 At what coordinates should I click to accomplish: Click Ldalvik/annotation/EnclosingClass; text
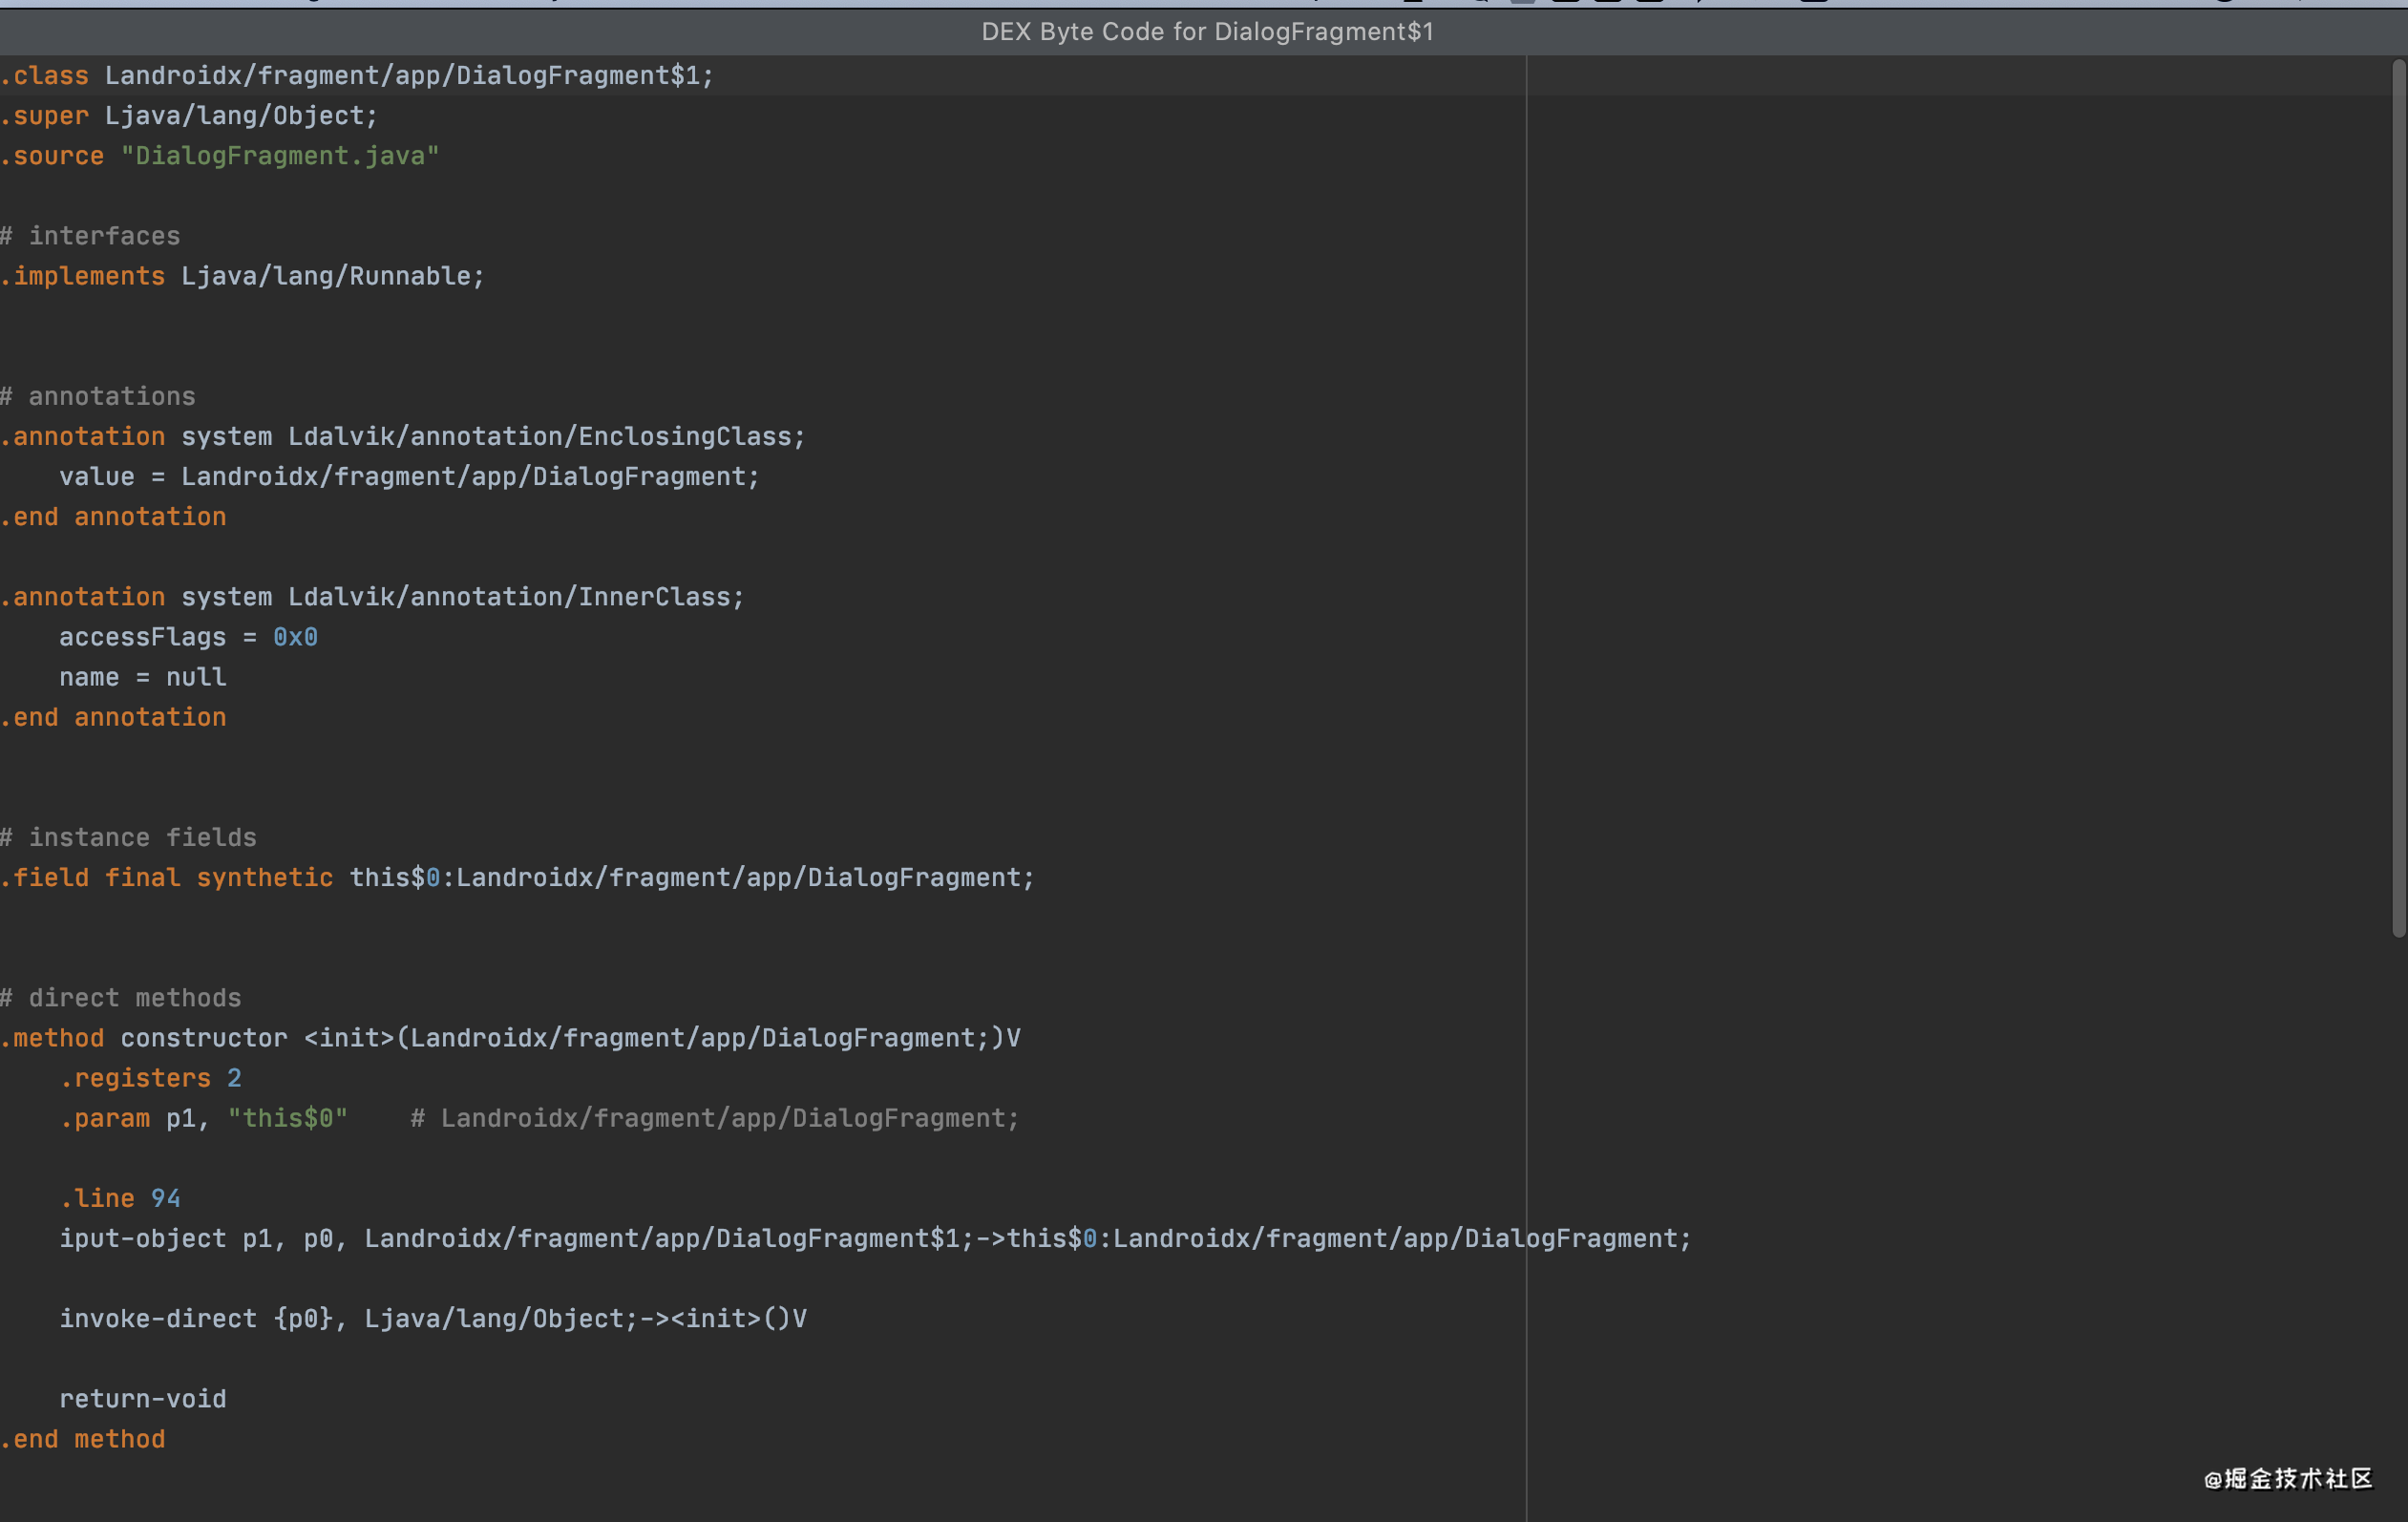(546, 437)
